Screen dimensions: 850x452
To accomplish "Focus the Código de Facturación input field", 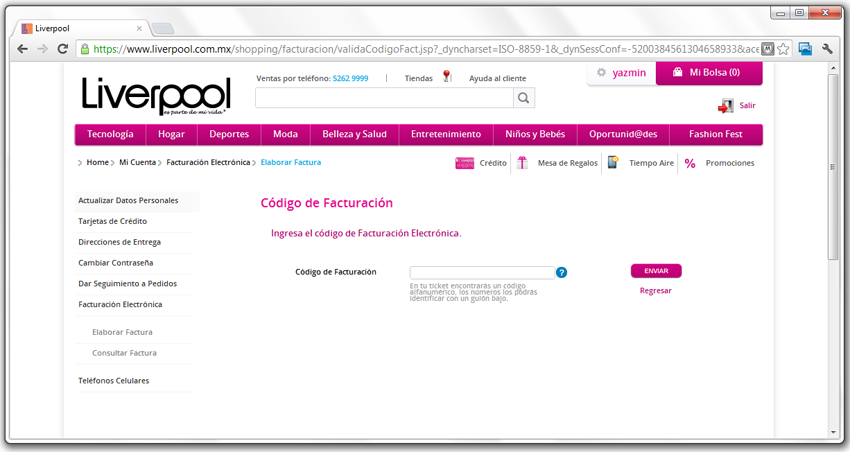I will [482, 272].
